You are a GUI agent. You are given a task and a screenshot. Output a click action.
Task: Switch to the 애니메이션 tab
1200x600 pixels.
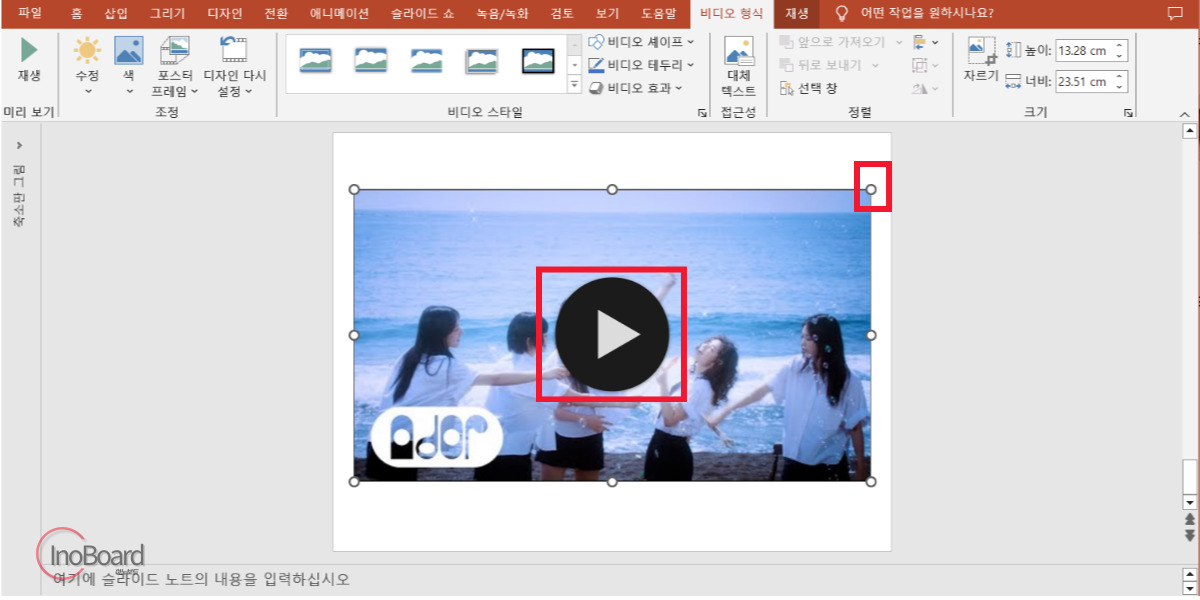click(x=339, y=14)
